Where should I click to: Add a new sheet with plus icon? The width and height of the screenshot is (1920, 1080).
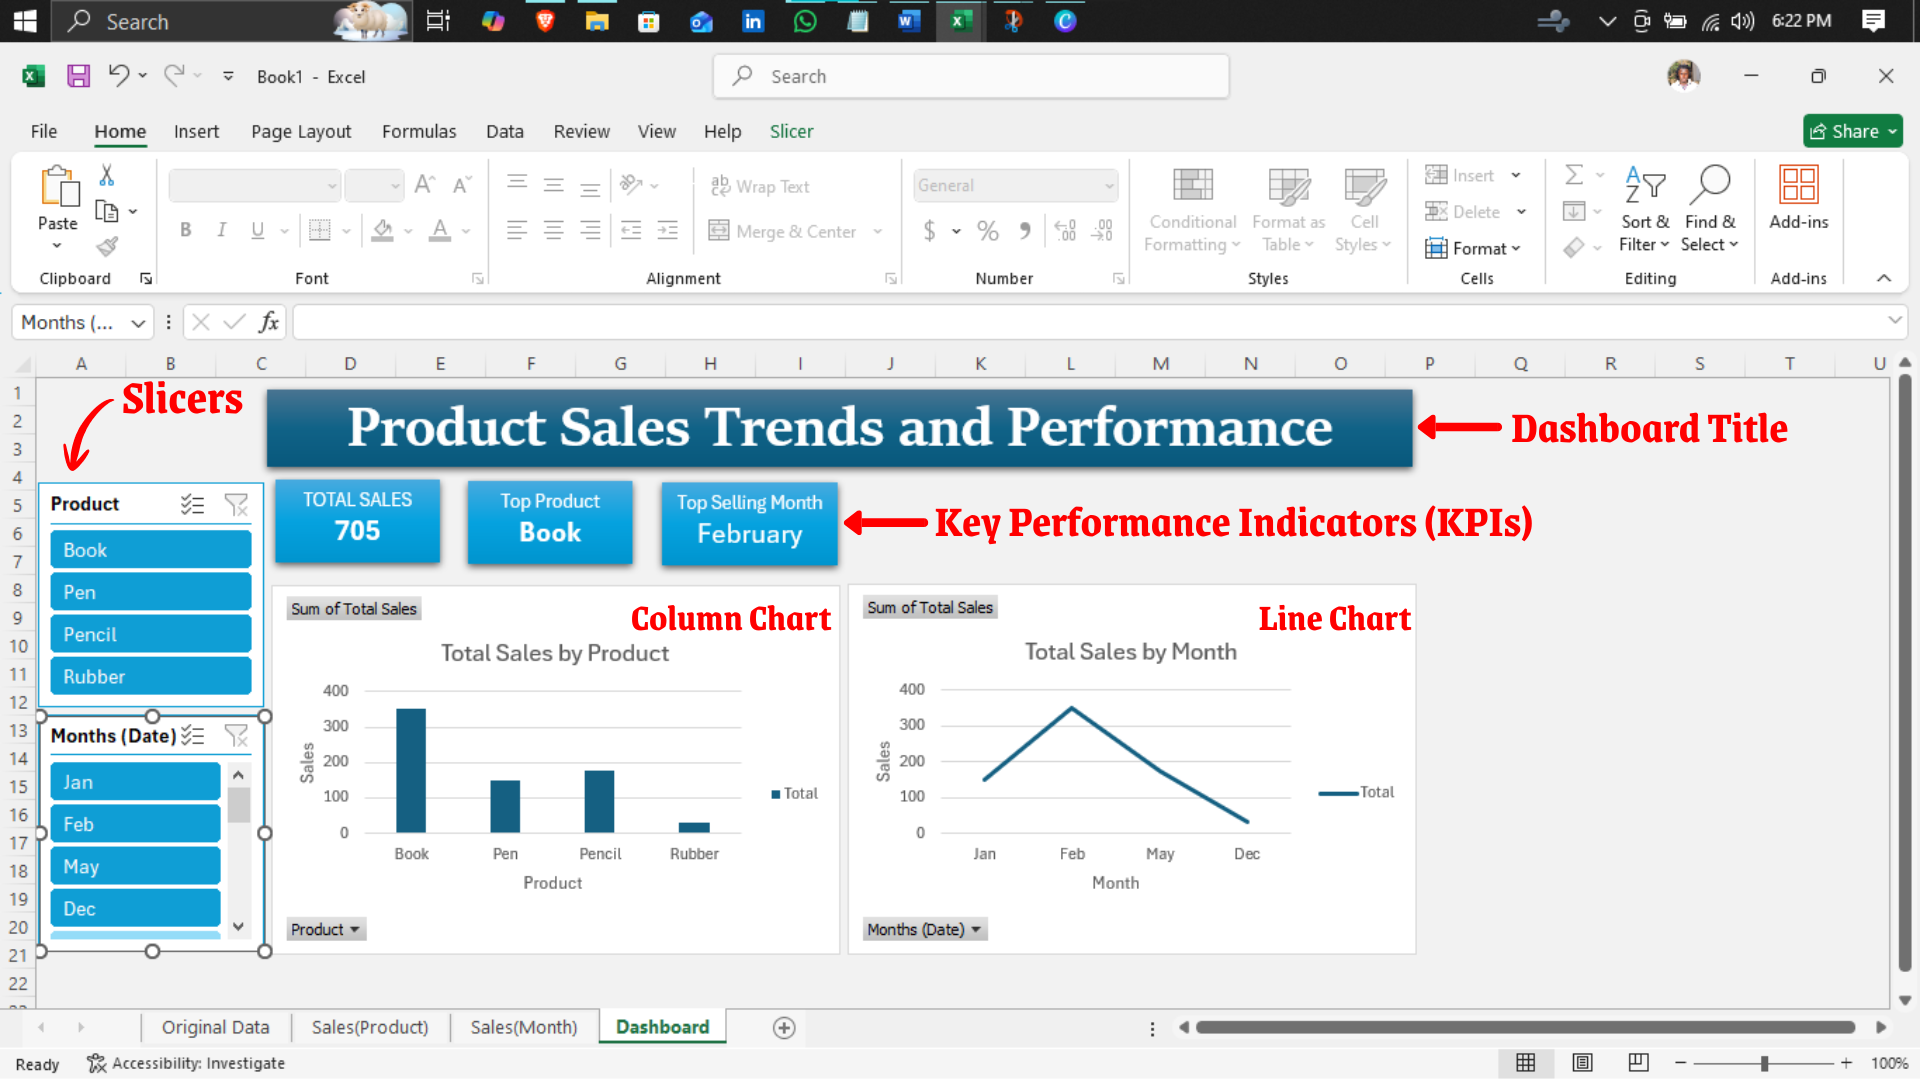(784, 1028)
